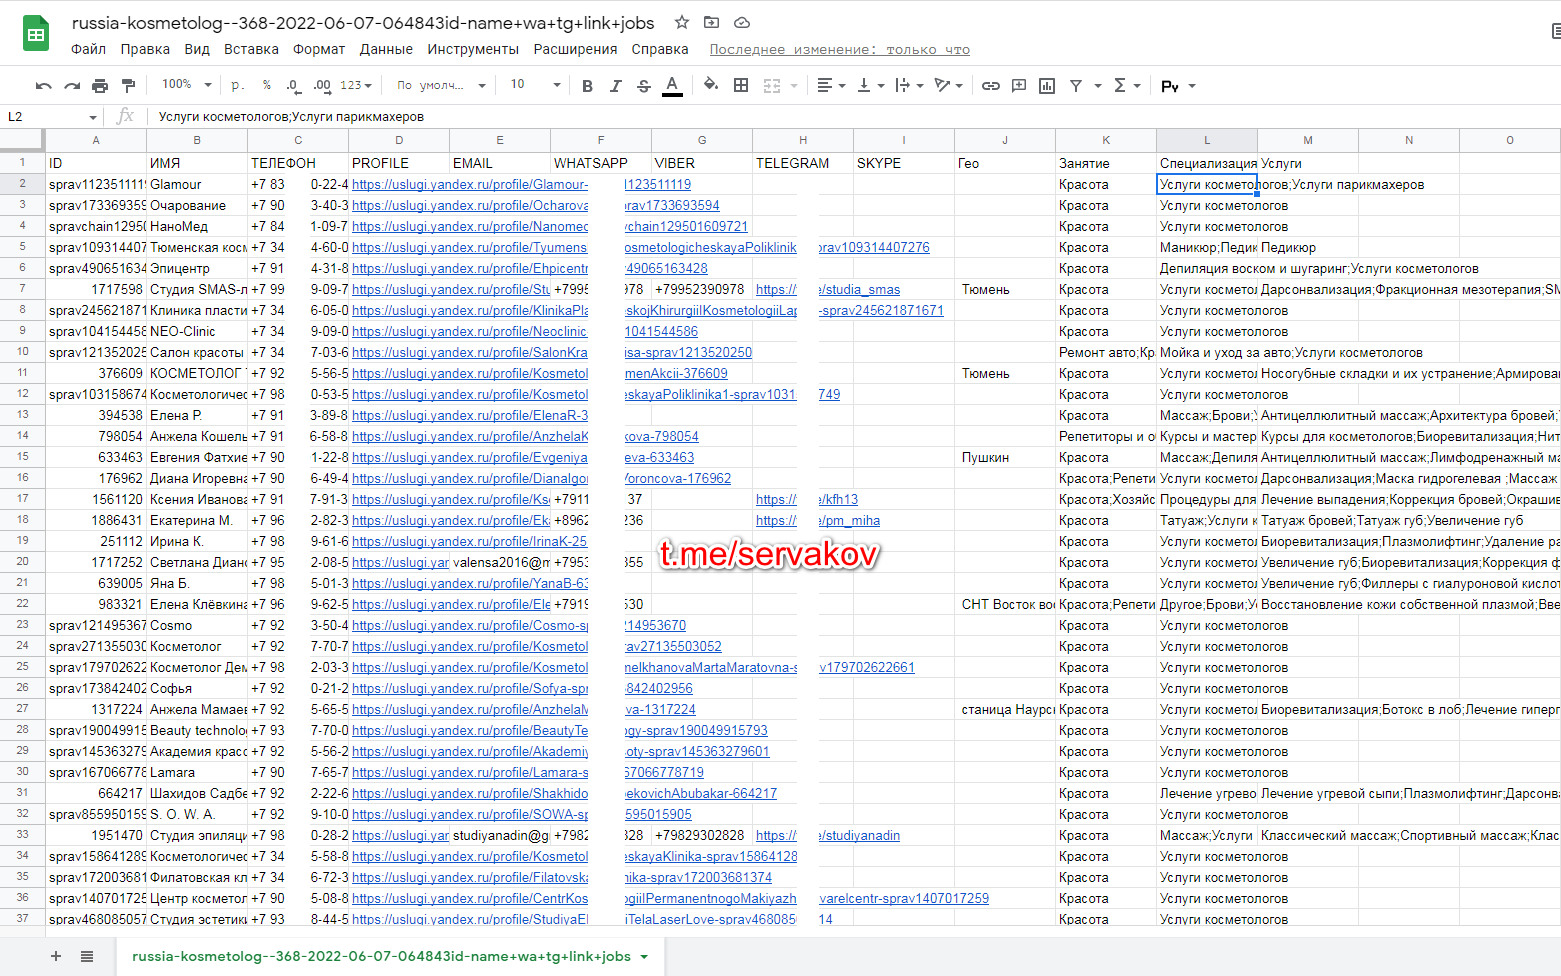The height and width of the screenshot is (976, 1561).
Task: Insert a link using the chain icon
Action: 990,86
